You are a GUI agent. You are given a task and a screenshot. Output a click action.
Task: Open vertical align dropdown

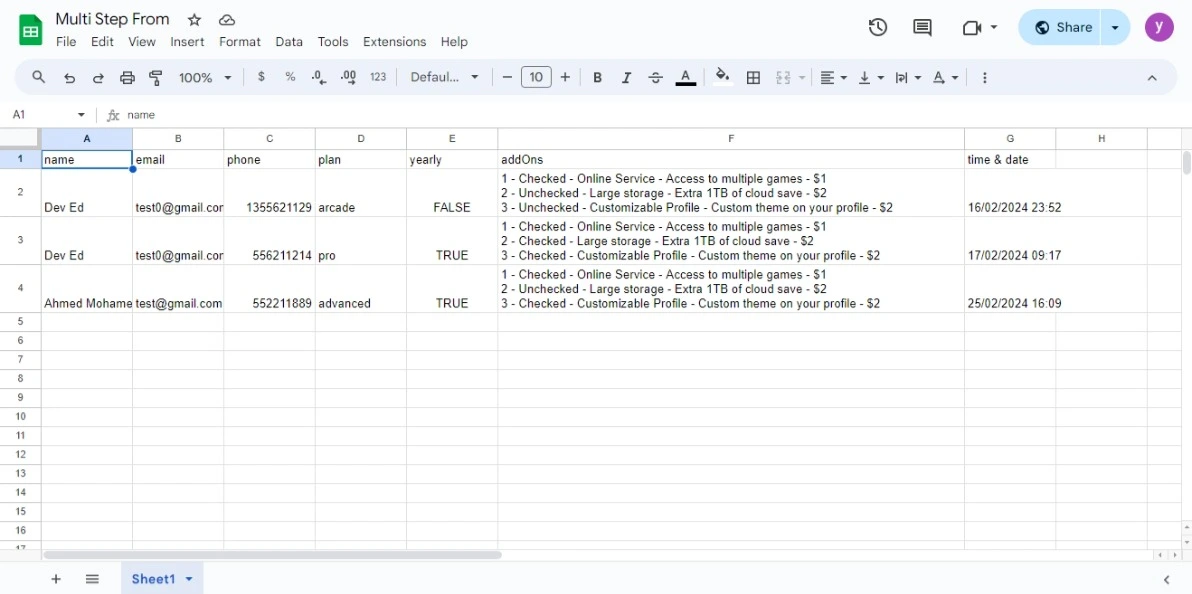tap(871, 78)
